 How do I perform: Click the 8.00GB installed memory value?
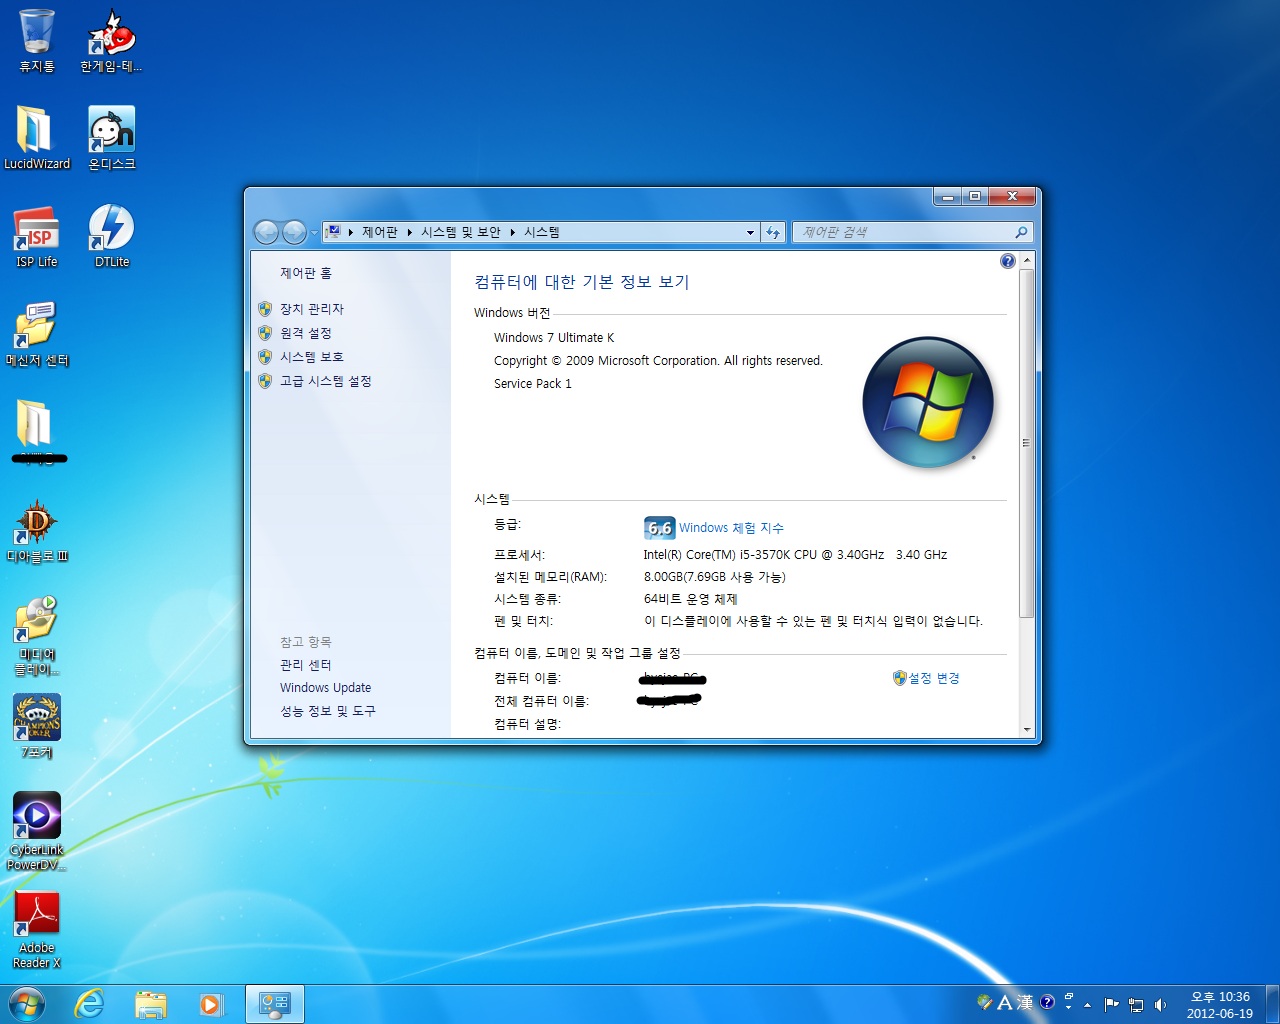pos(715,577)
